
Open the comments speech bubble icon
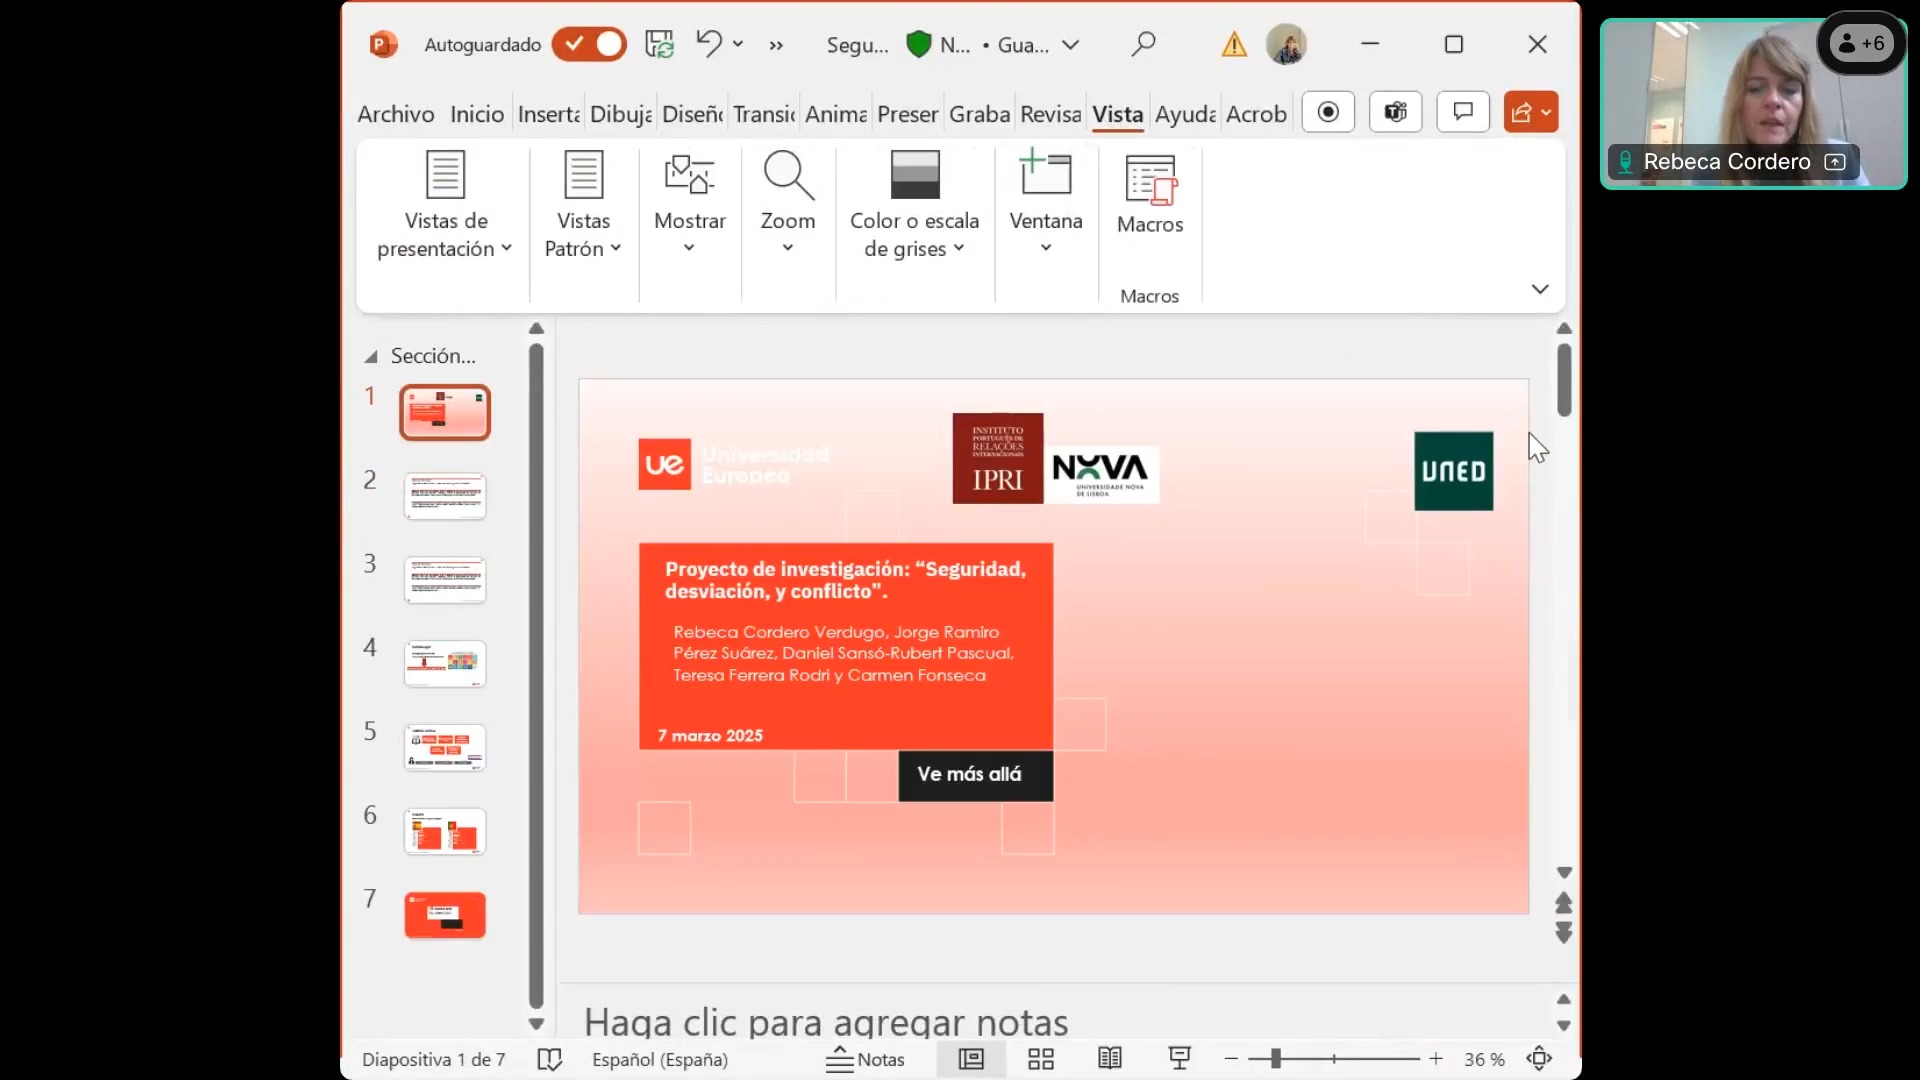coord(1463,112)
